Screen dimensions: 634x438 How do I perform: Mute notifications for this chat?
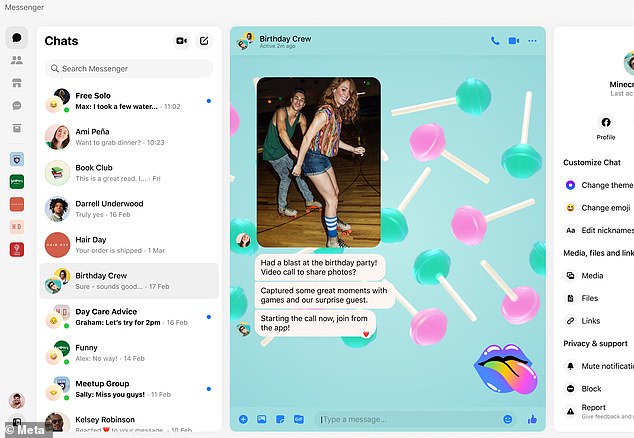point(604,366)
